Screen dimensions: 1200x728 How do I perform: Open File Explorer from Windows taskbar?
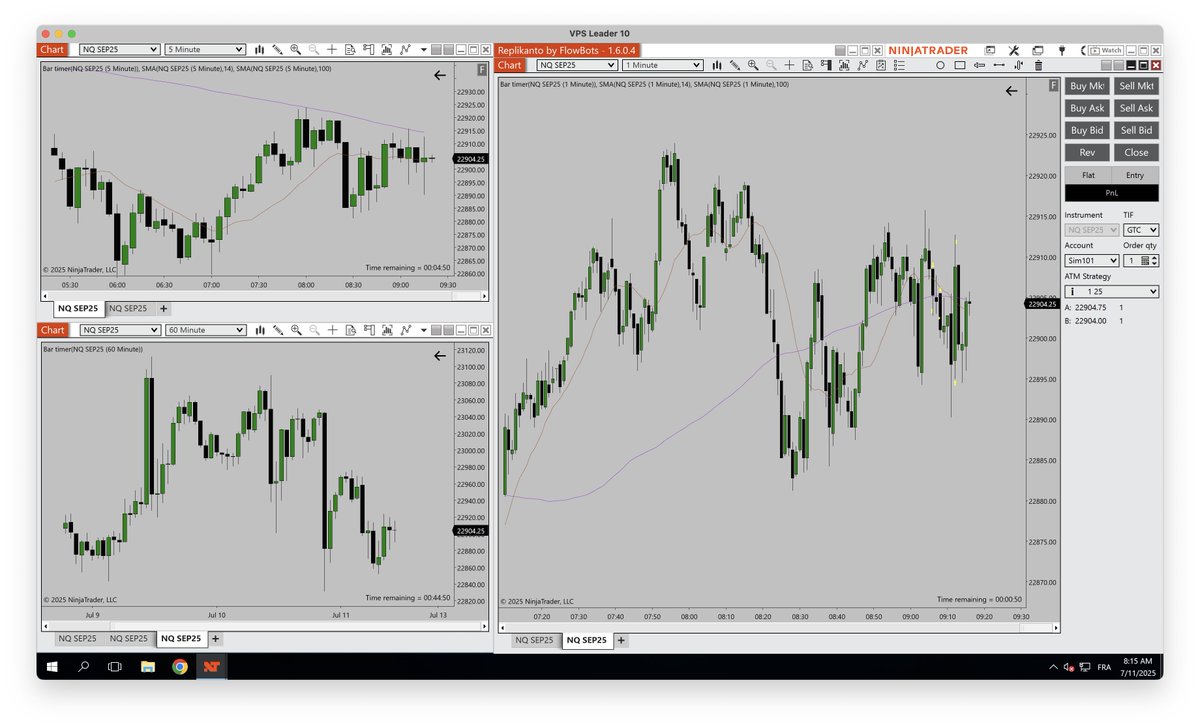pyautogui.click(x=147, y=666)
